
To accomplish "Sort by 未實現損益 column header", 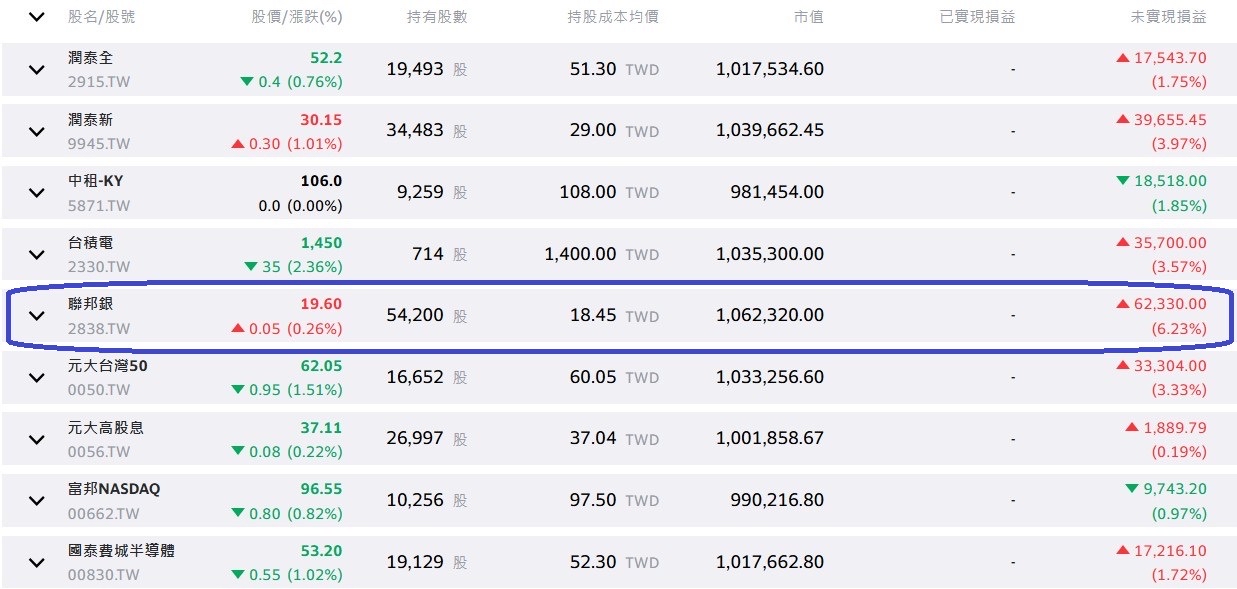I will pos(1168,17).
